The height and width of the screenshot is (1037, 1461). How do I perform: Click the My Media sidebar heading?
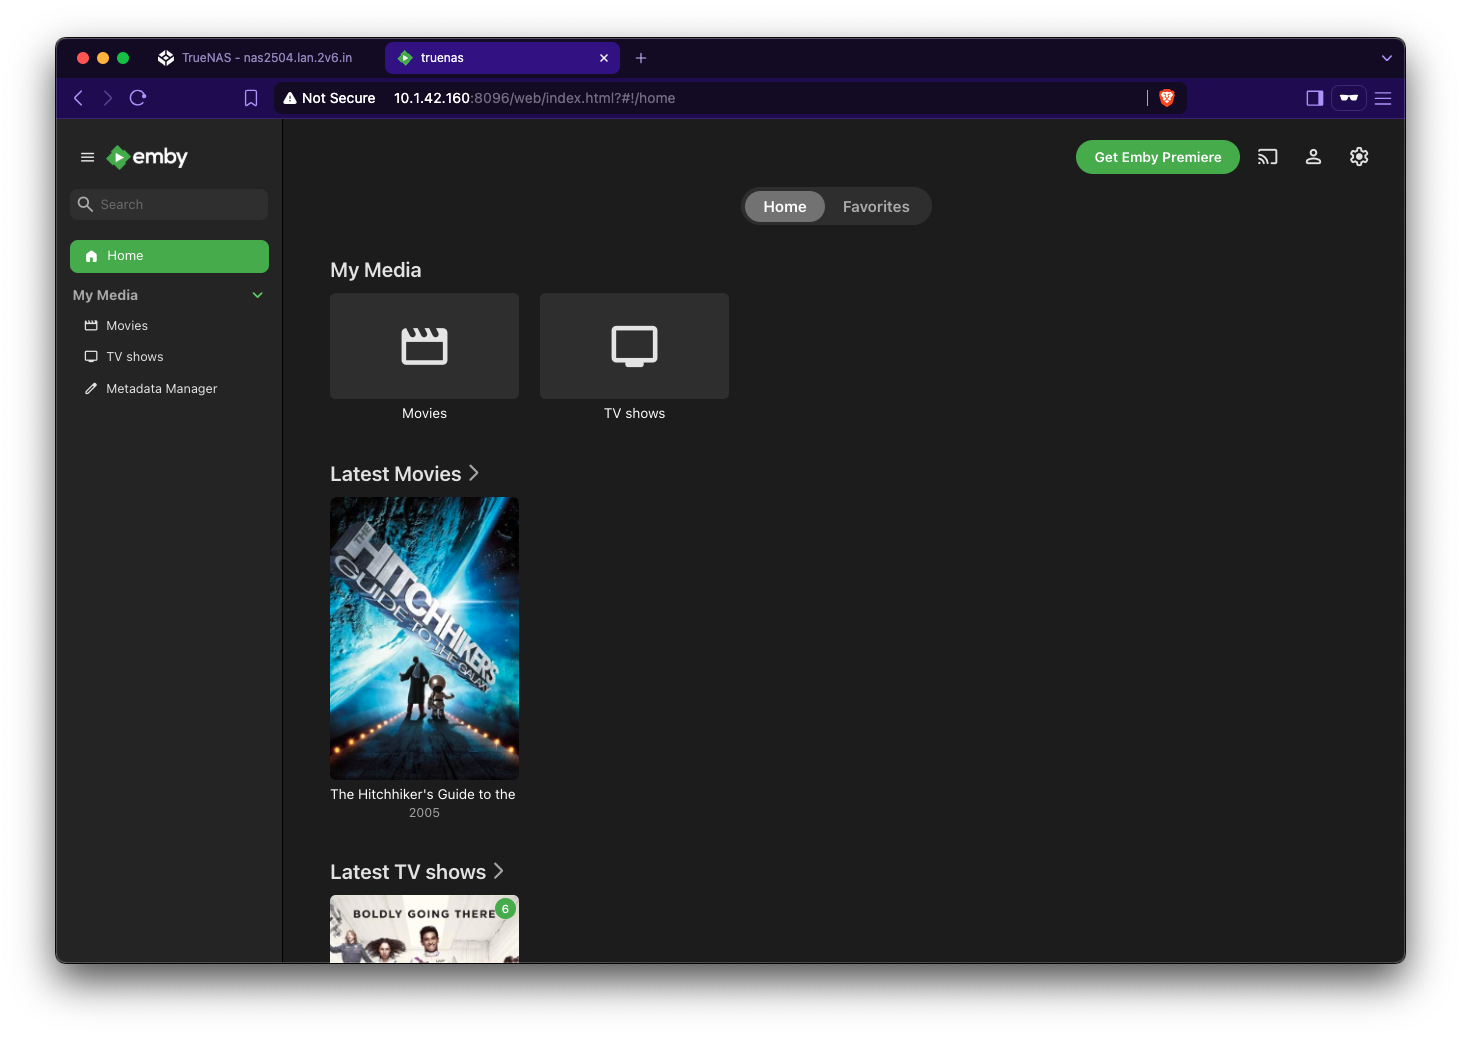(105, 295)
